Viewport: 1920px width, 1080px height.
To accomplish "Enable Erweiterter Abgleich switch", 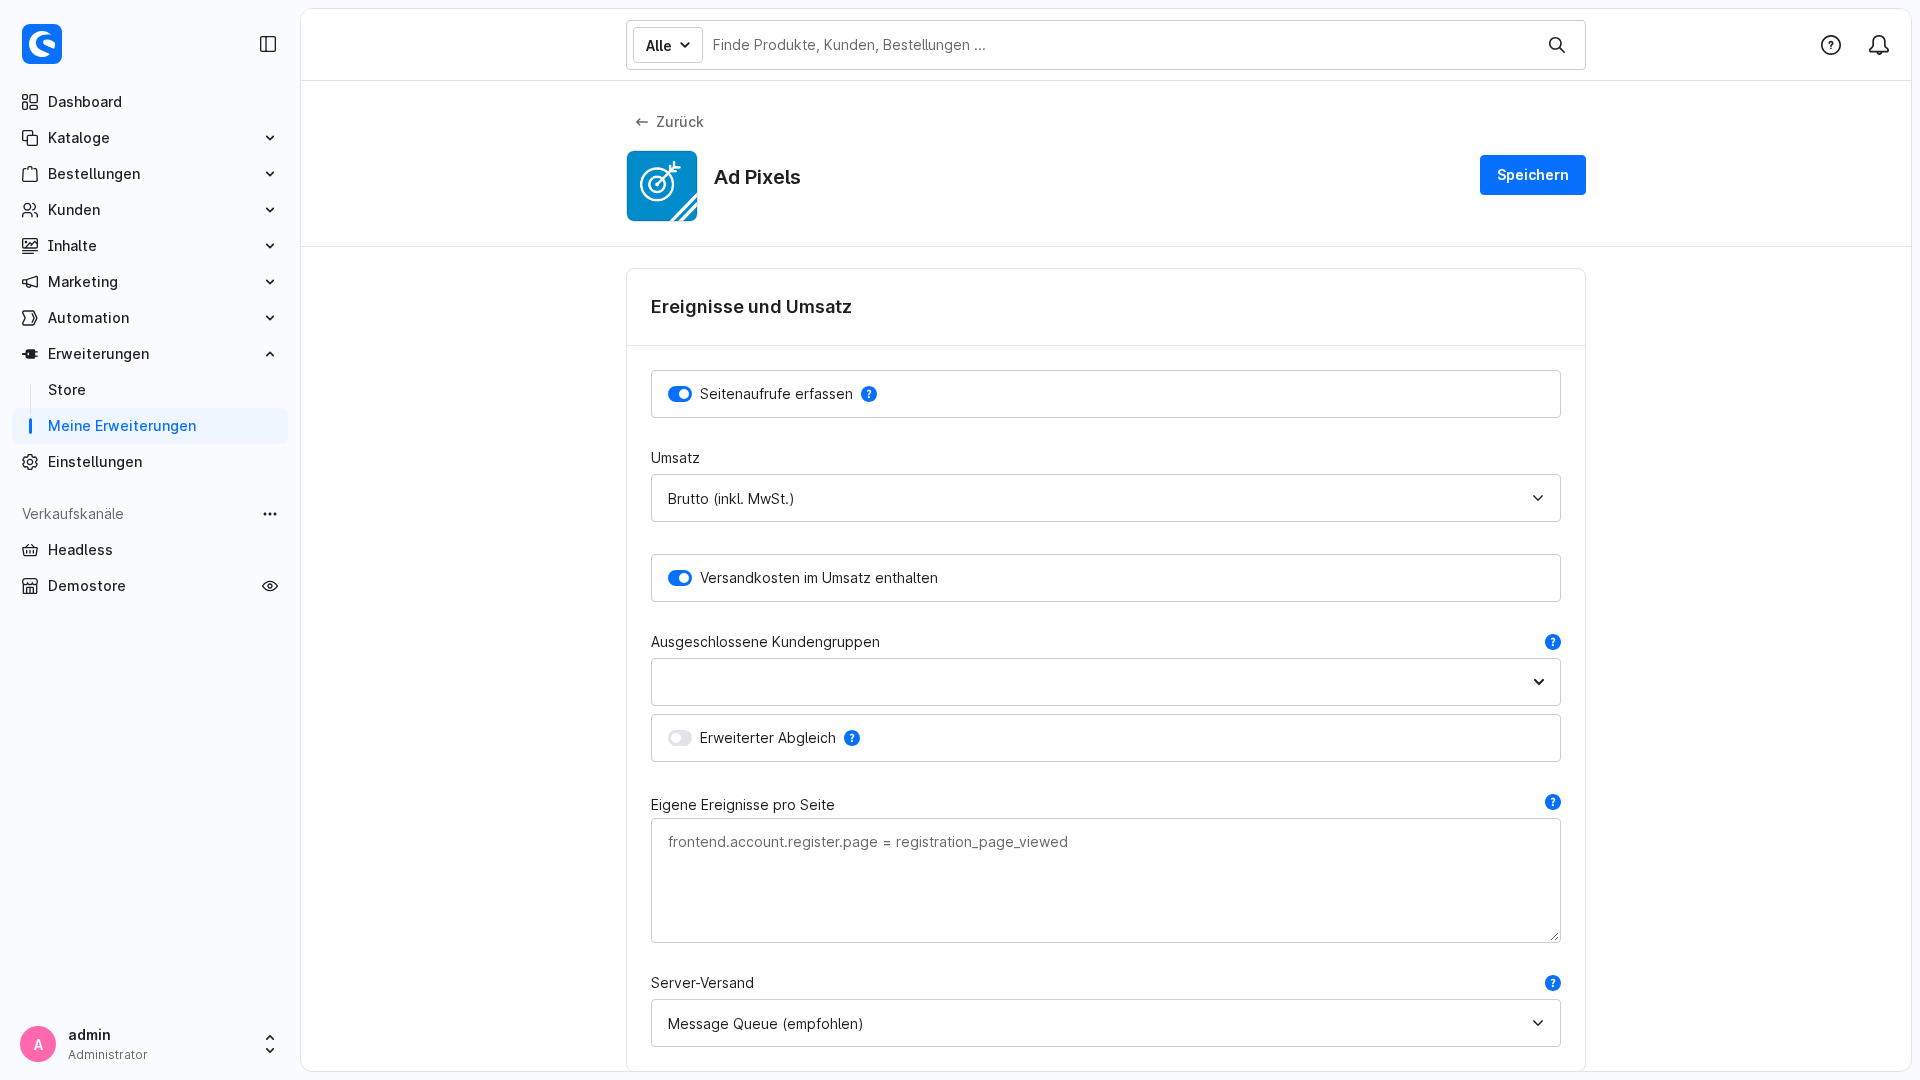I will [x=680, y=738].
